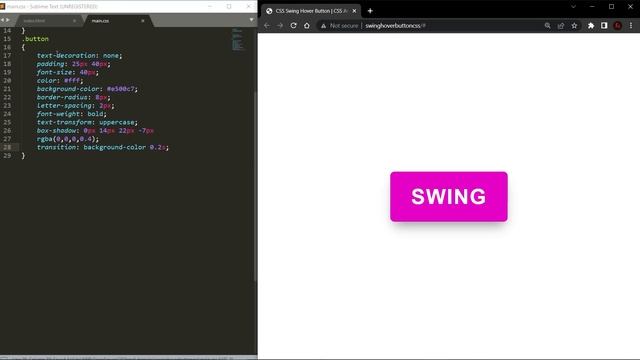
Task: Open Chrome extensions puzzle menu
Action: (x=591, y=25)
